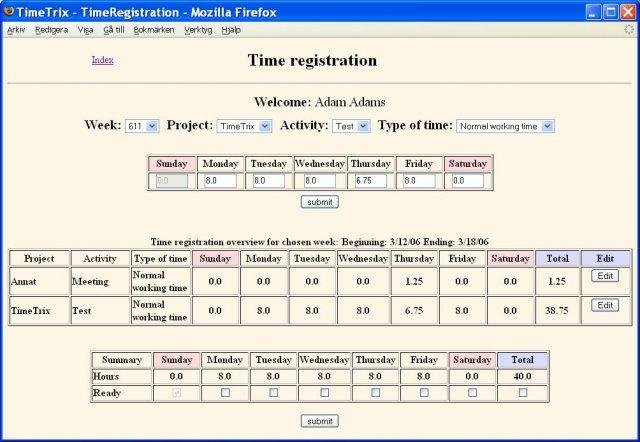Check the Thursday Ready checkbox
The width and height of the screenshot is (640, 442).
tap(376, 393)
